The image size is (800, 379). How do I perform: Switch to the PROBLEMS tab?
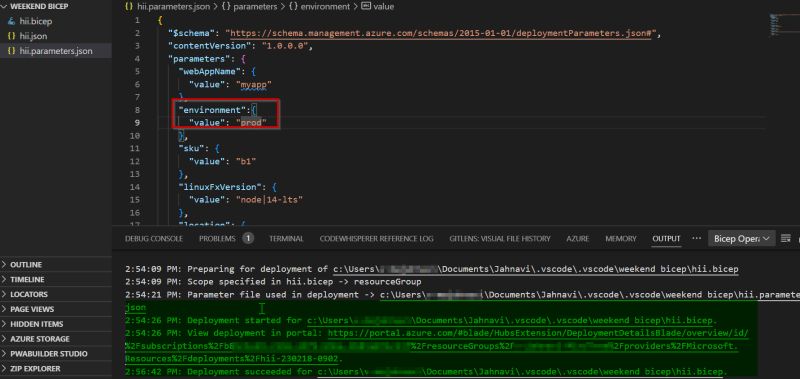(x=217, y=239)
